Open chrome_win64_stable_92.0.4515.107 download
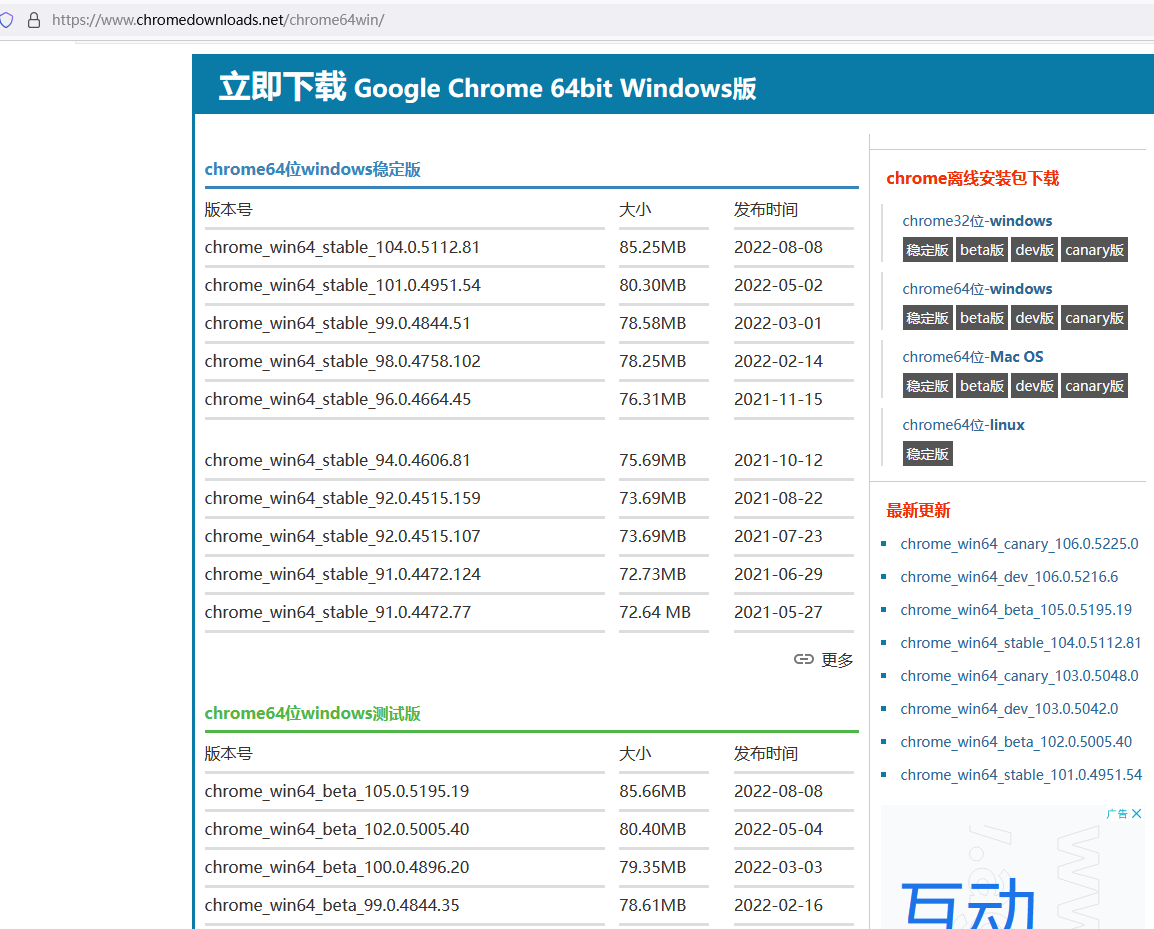 click(342, 537)
